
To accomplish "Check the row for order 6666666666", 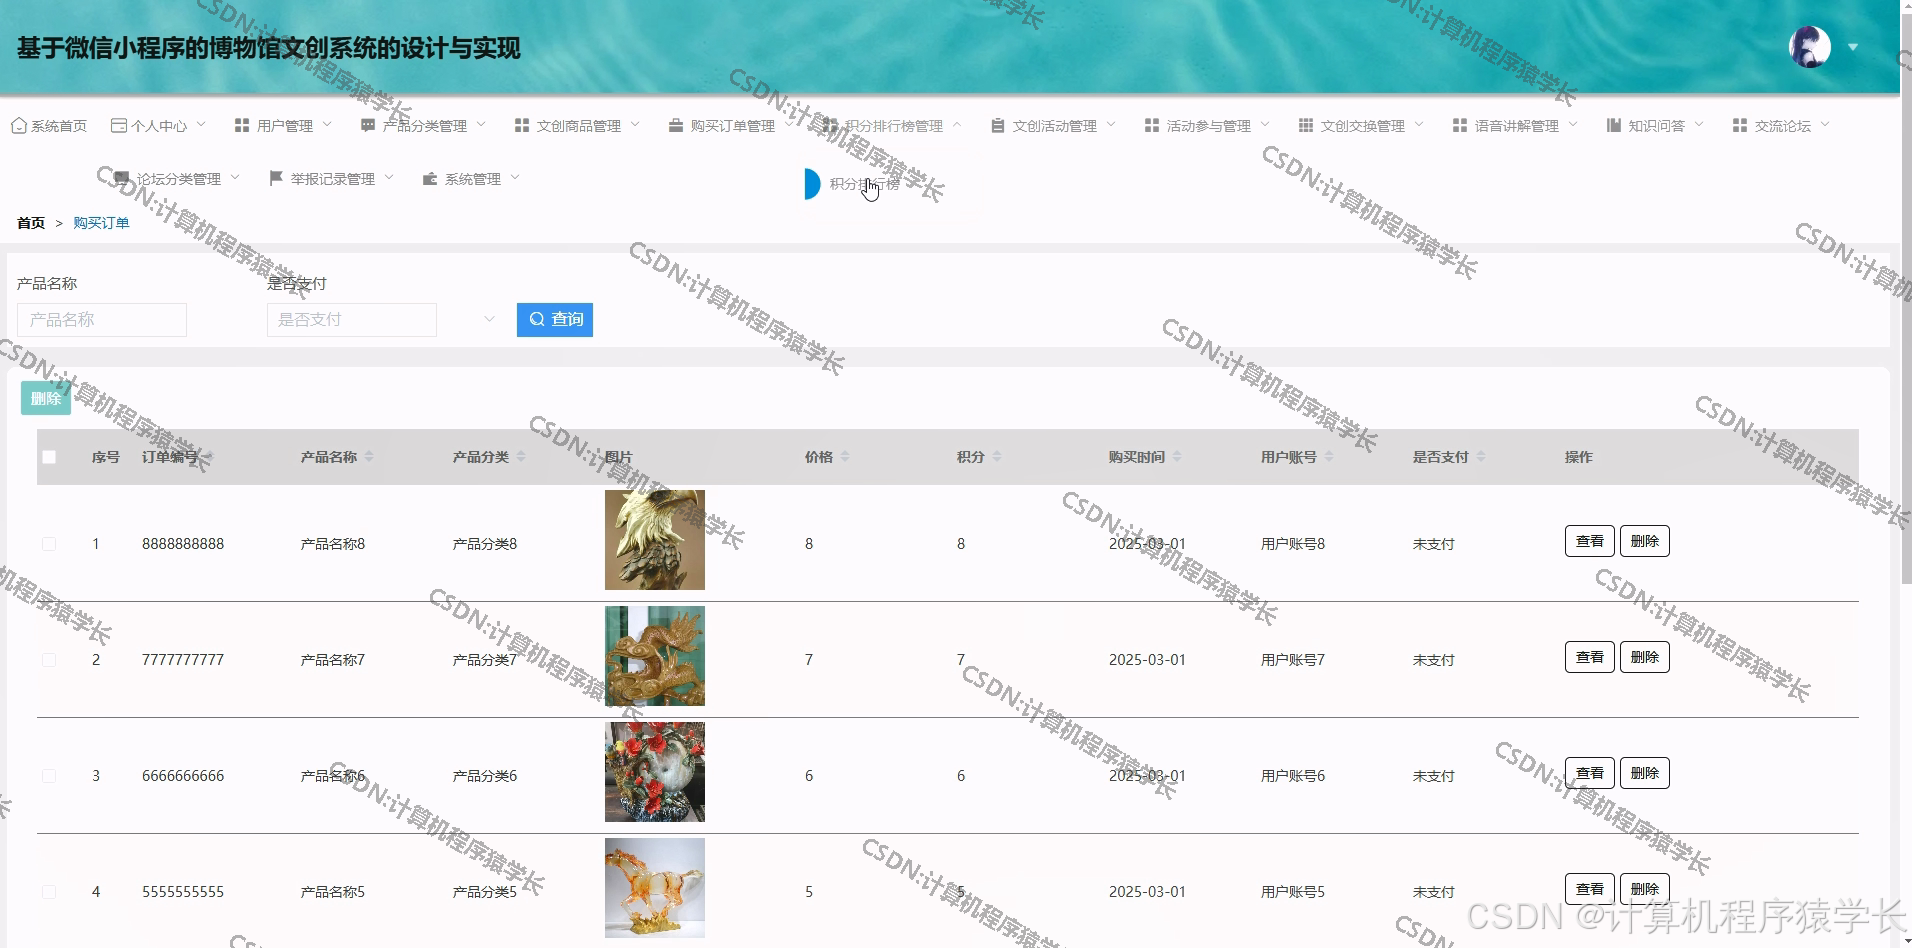I will [49, 776].
